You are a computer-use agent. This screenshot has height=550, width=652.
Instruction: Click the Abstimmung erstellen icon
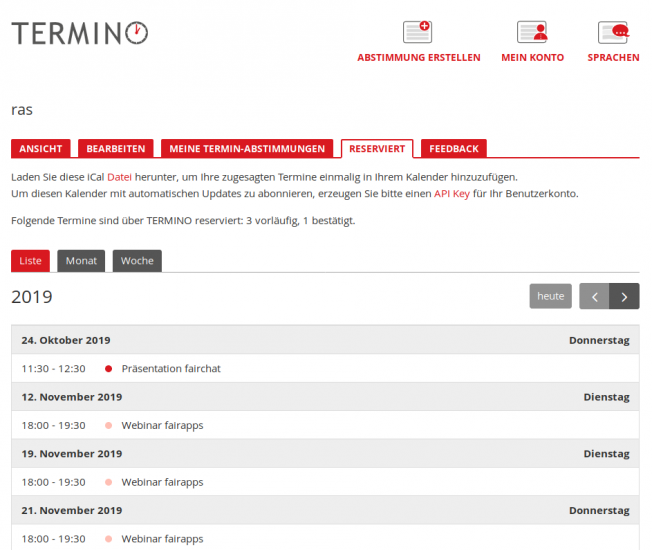coord(418,32)
